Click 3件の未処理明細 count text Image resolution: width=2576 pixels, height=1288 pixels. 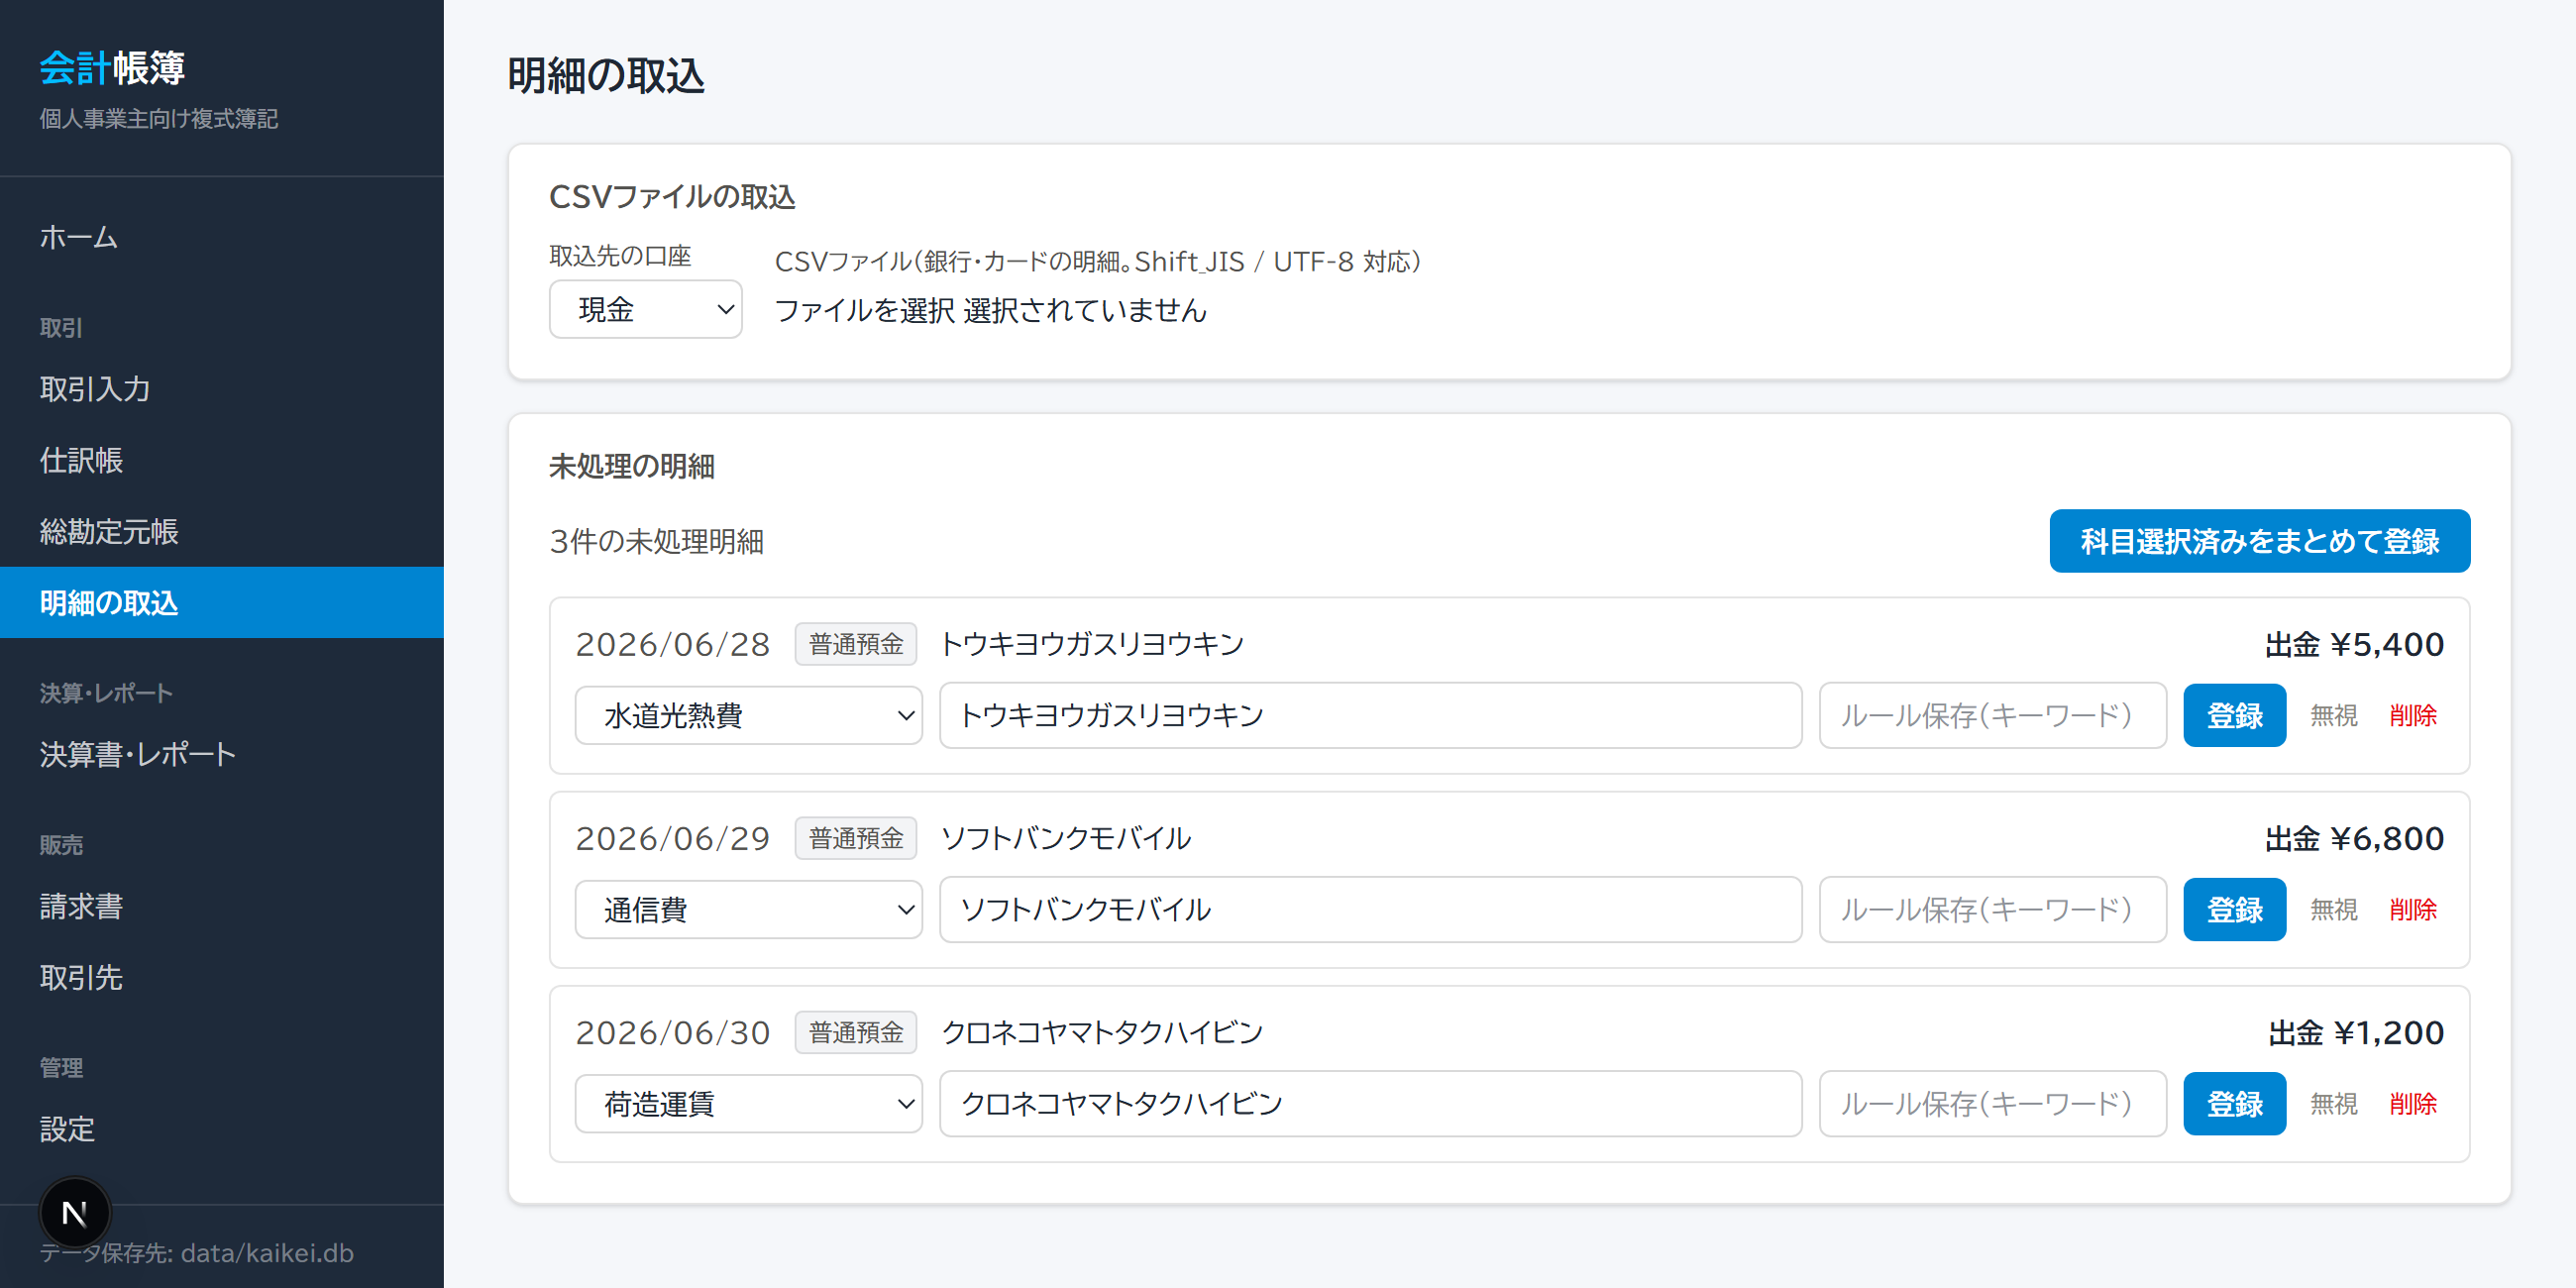click(x=657, y=541)
